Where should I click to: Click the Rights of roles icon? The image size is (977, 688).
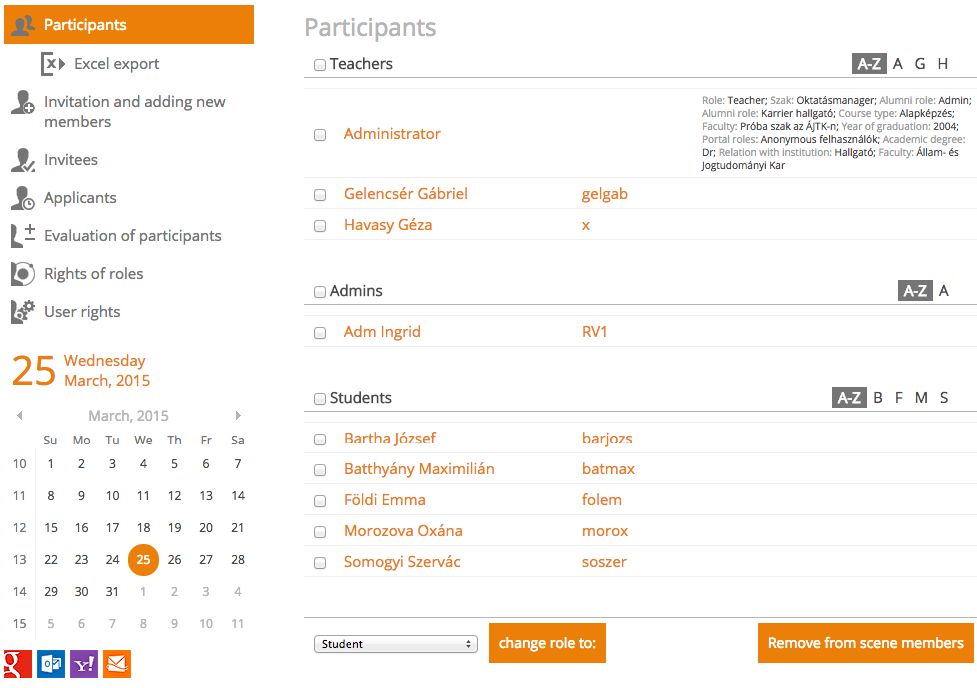pyautogui.click(x=22, y=274)
